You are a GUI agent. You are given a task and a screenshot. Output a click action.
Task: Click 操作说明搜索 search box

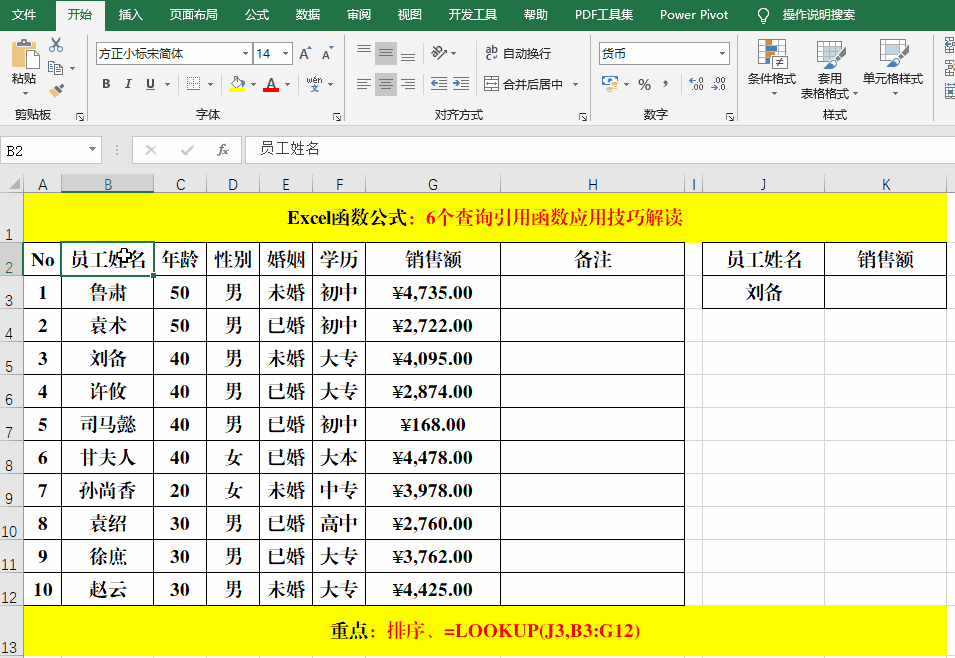tap(819, 15)
